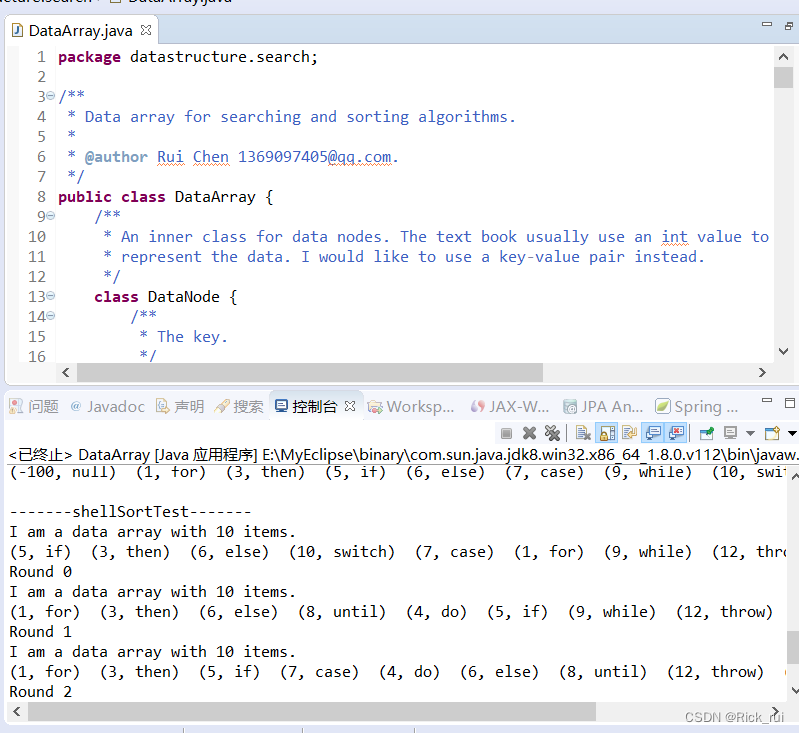Image resolution: width=799 pixels, height=733 pixels.
Task: Click console horizontal scrollbar left arrow
Action: (17, 712)
